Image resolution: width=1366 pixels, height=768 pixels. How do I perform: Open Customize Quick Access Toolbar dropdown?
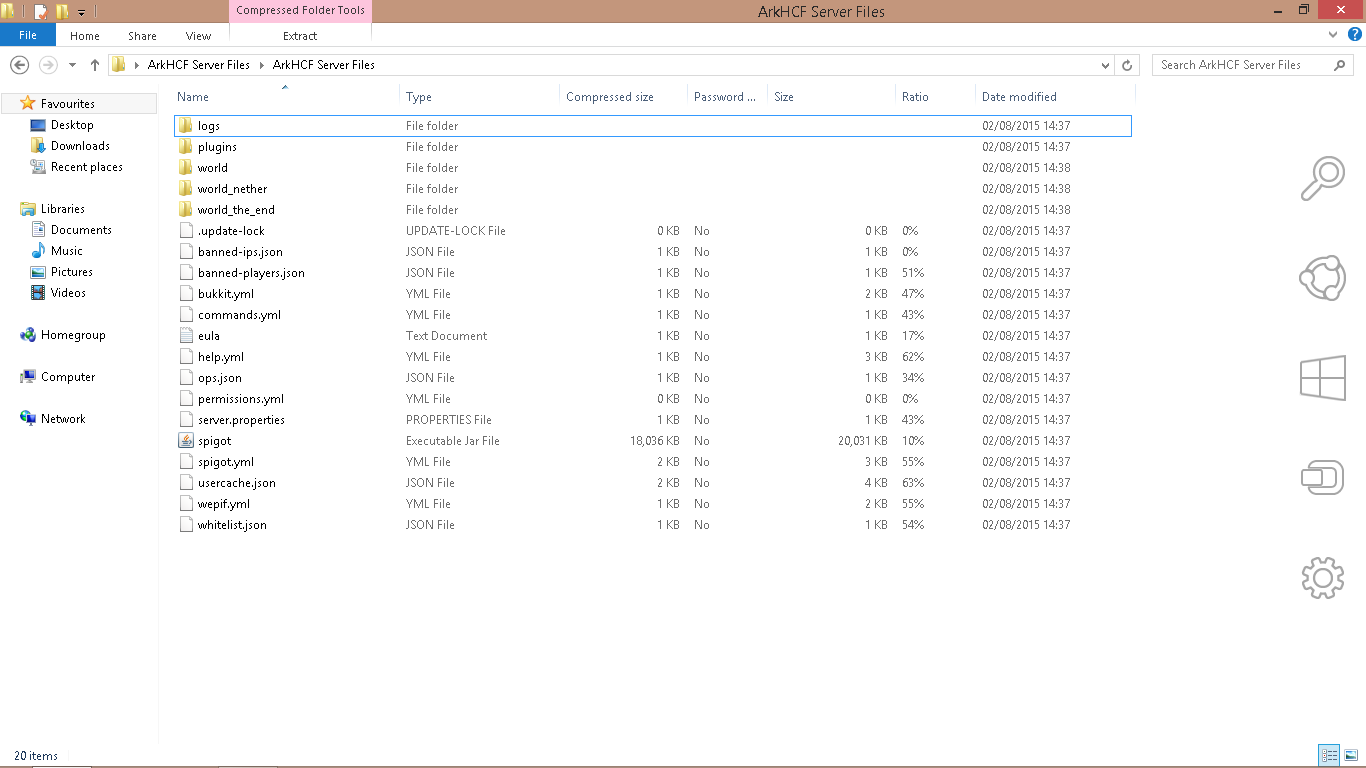(81, 13)
